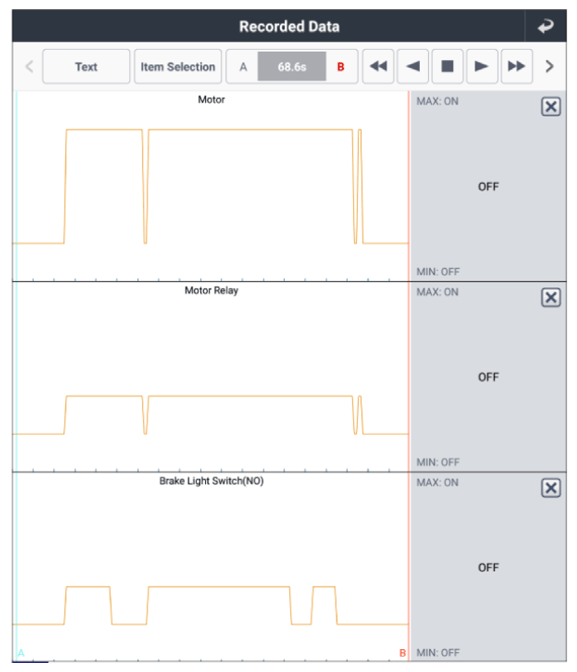This screenshot has width=577, height=672.
Task: Click the return arrow in the header
Action: (545, 27)
